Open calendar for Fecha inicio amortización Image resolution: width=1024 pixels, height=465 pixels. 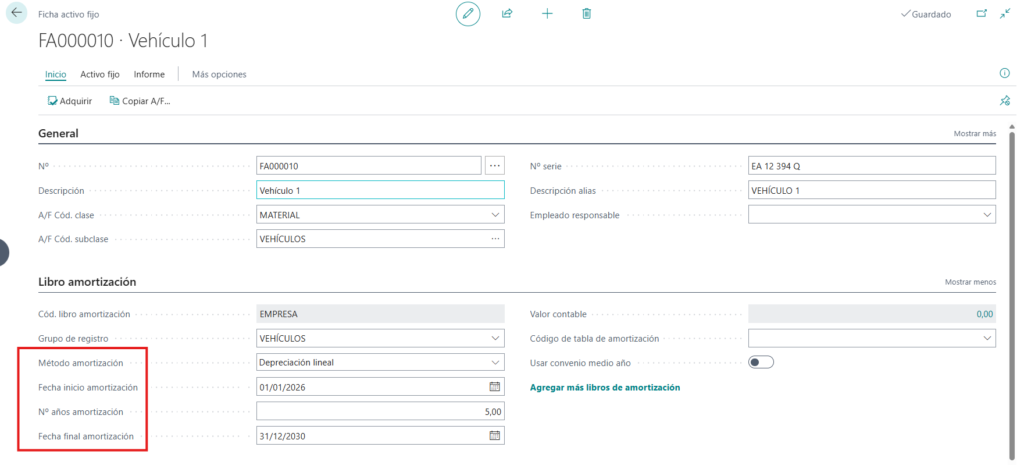pyautogui.click(x=494, y=387)
